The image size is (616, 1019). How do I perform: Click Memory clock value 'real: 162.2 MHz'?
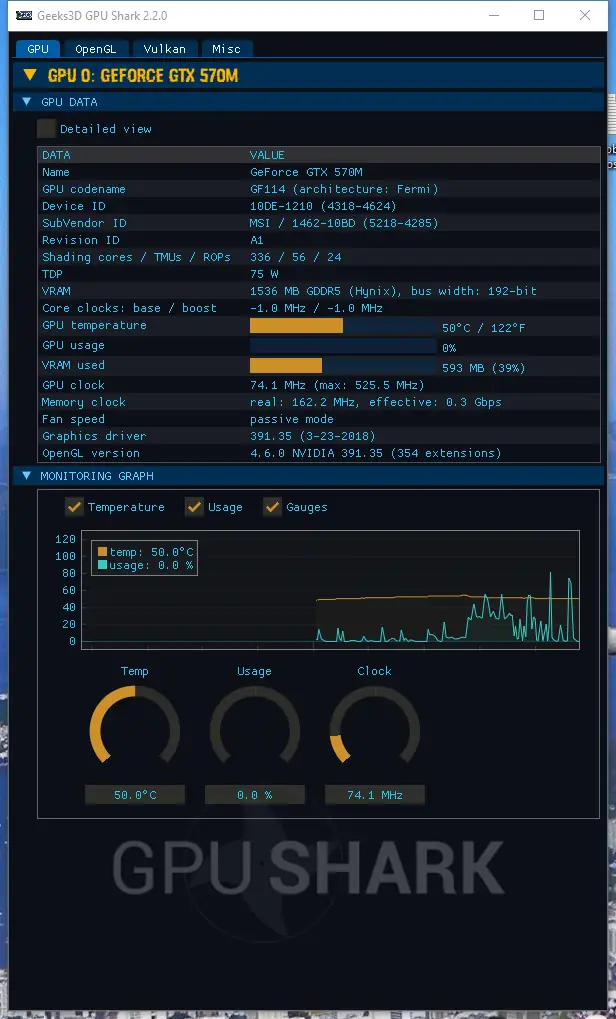coord(303,402)
